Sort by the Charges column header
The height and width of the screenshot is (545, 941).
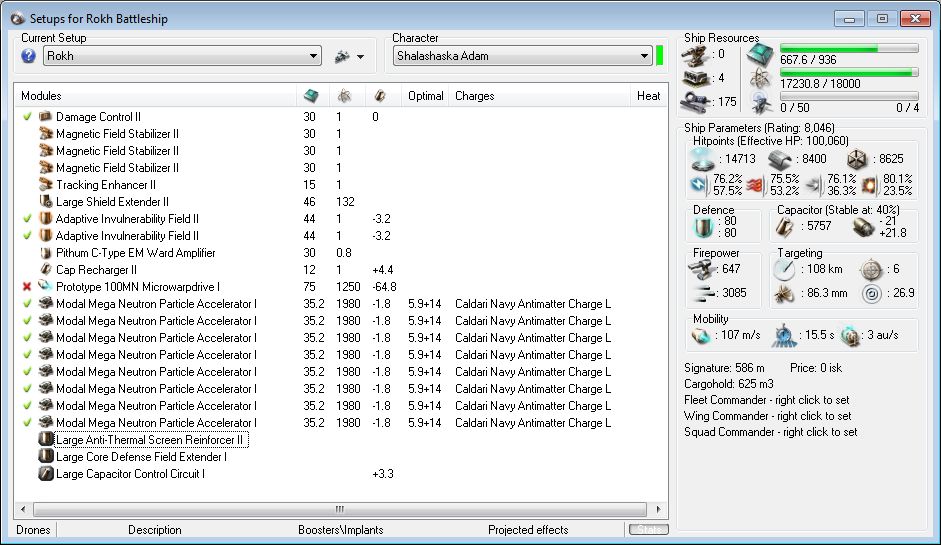click(x=540, y=96)
